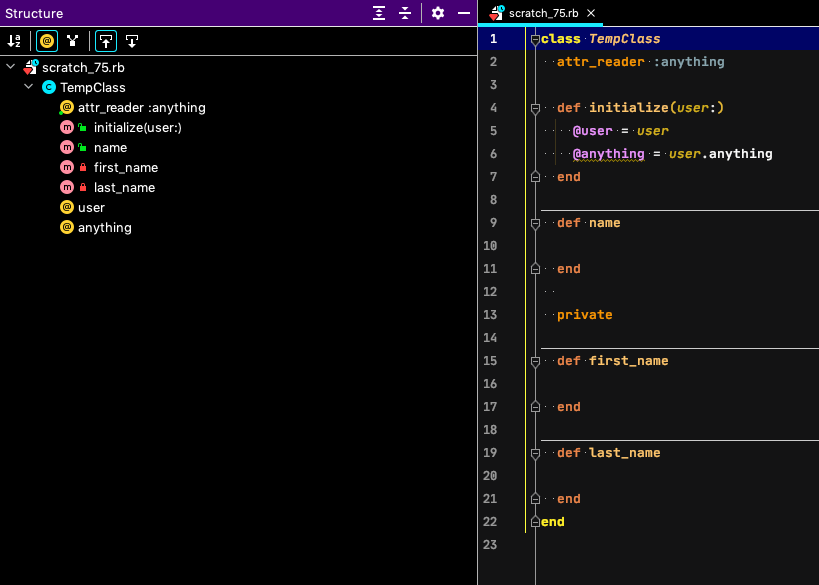Click @user variable on line 5

pyautogui.click(x=592, y=131)
